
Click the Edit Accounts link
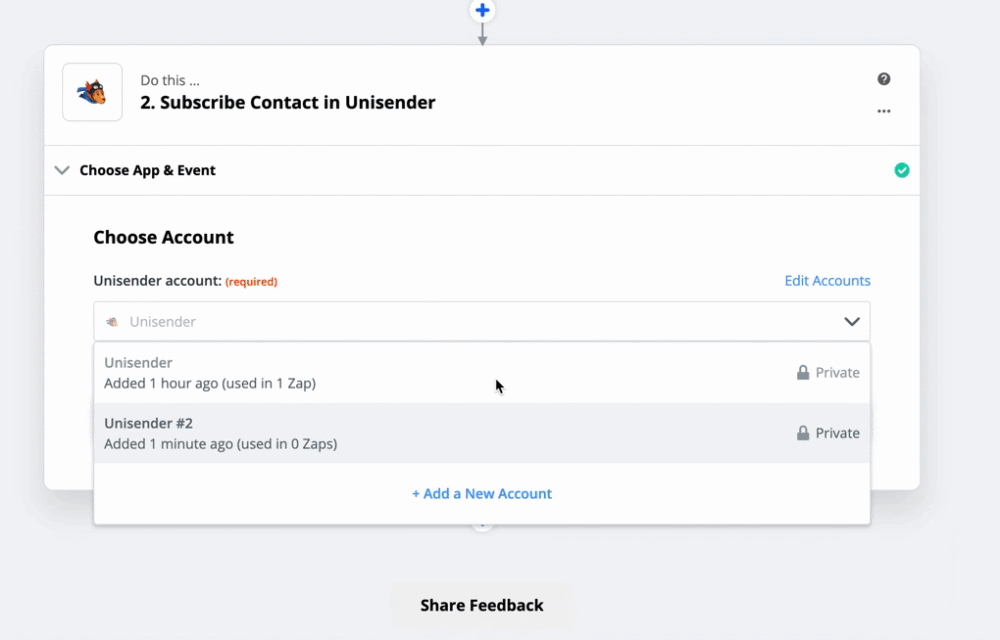point(827,280)
